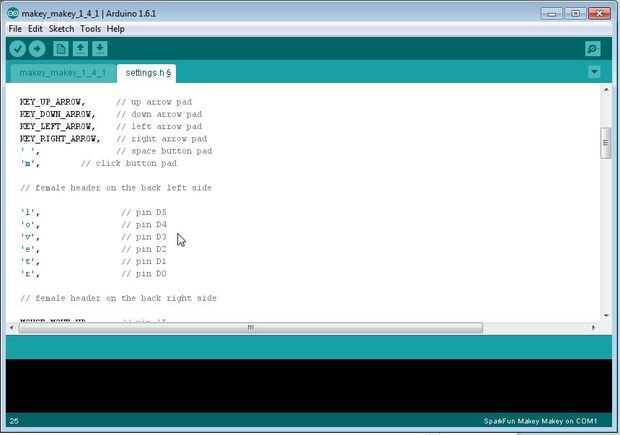Switch to the makey_makey_1_4_1 tab
Screen dimensions: 620x435
click(62, 73)
